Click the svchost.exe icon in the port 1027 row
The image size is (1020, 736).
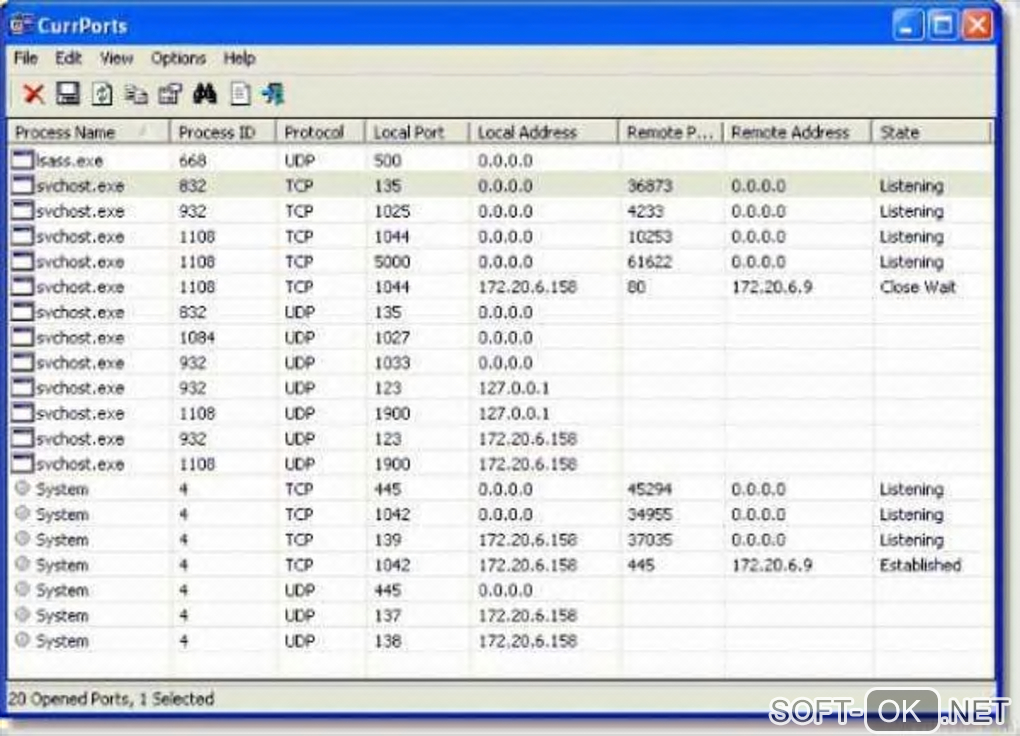pos(22,336)
